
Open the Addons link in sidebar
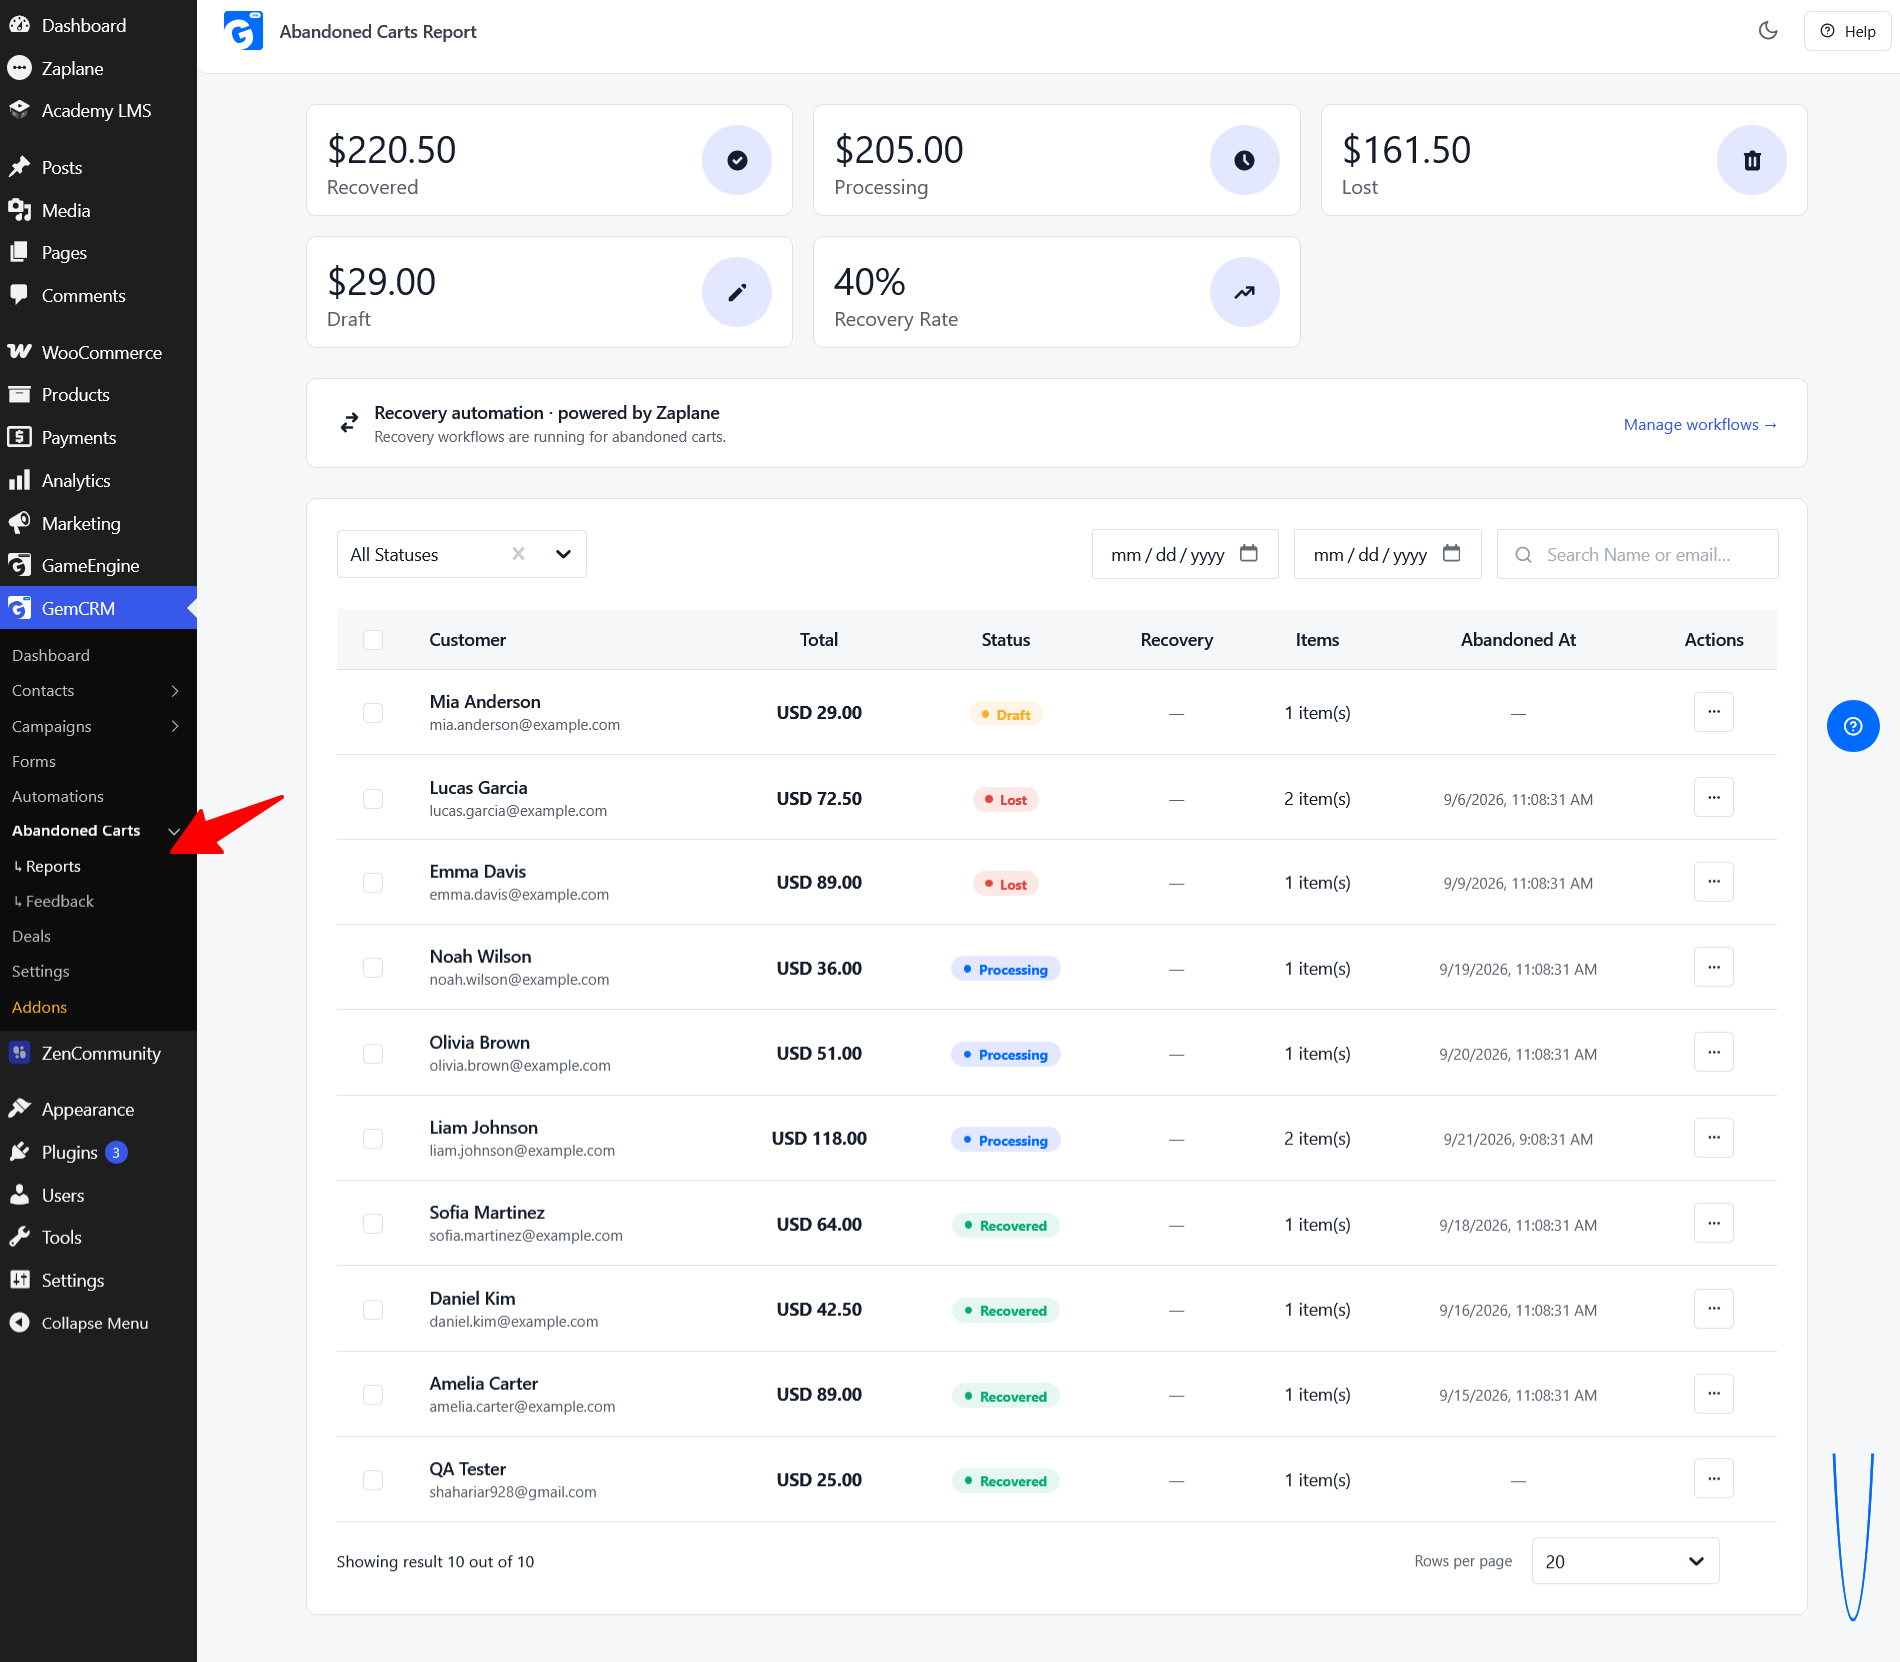click(x=39, y=1007)
